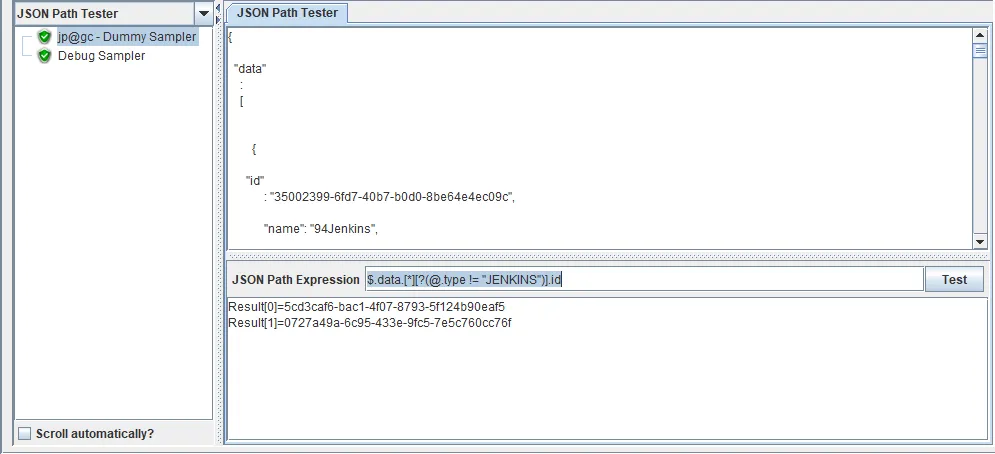Click the JSON response scrollbar up arrow
995x454 pixels.
pos(980,34)
